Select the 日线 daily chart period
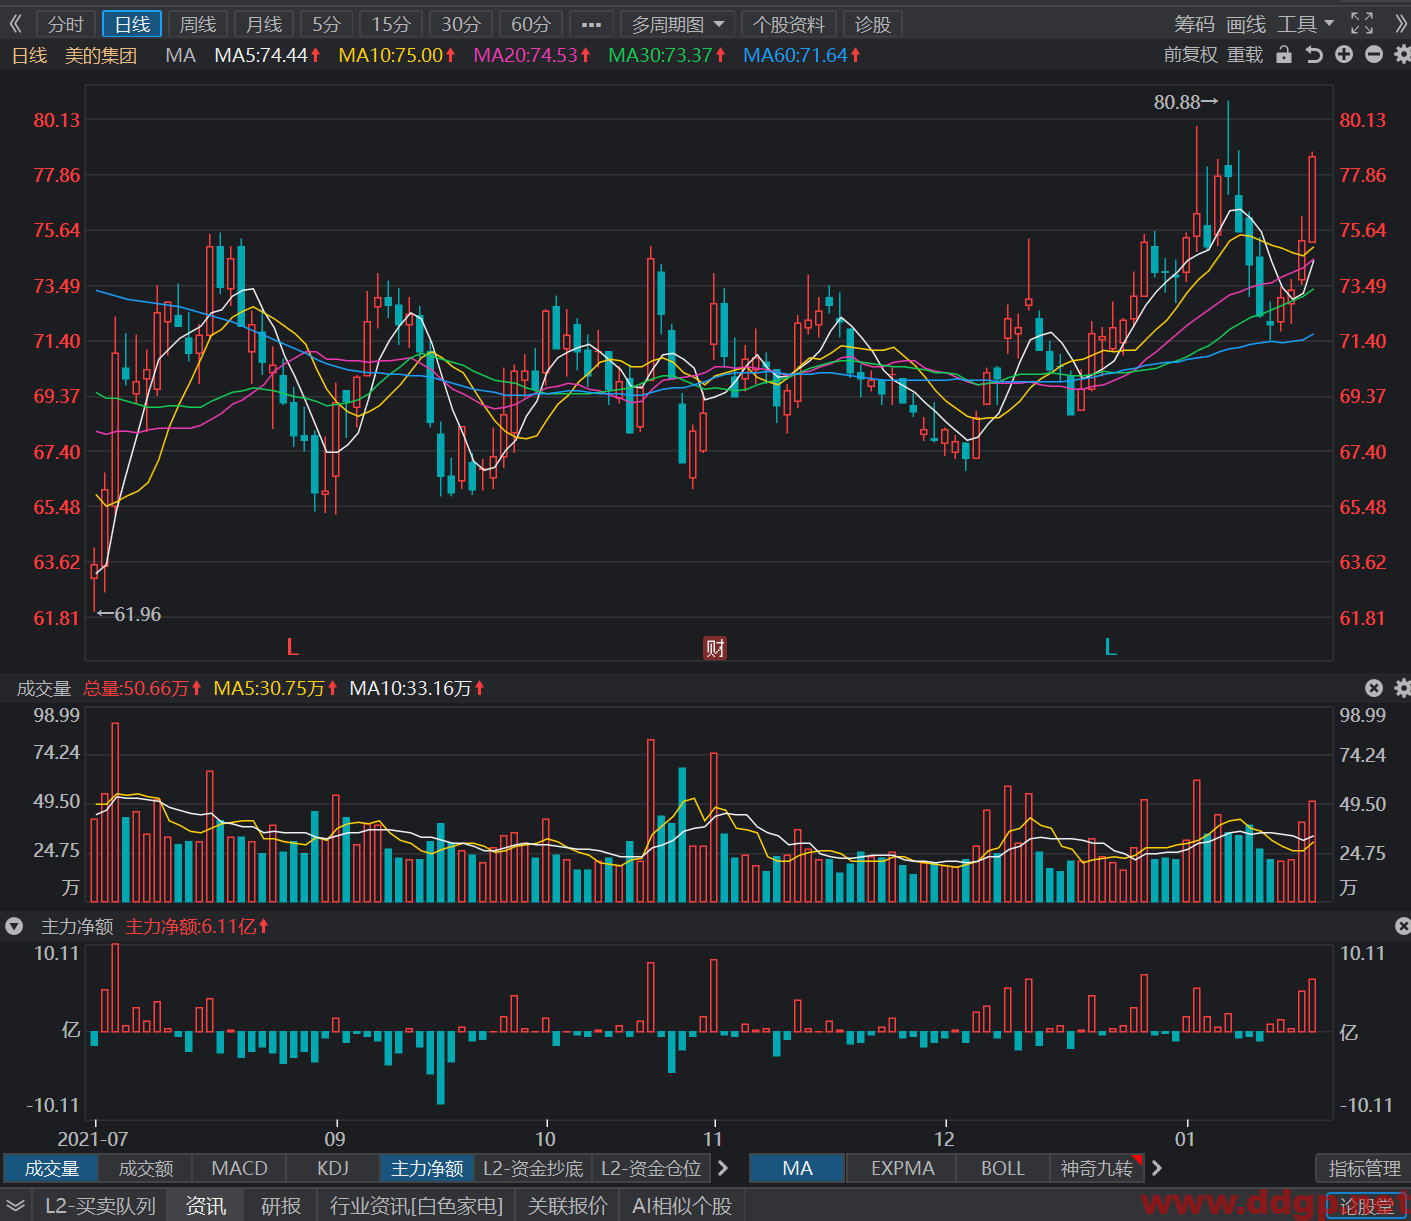 pos(132,24)
